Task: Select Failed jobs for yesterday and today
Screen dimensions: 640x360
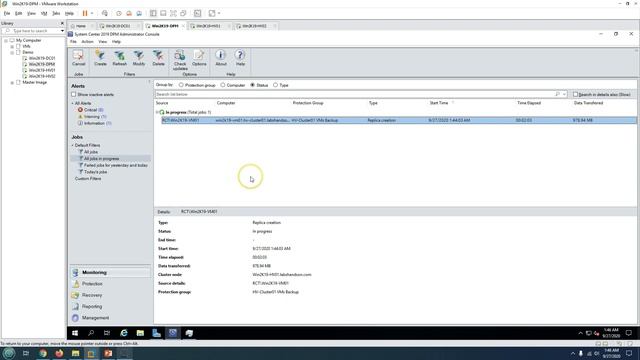Action: pos(116,165)
